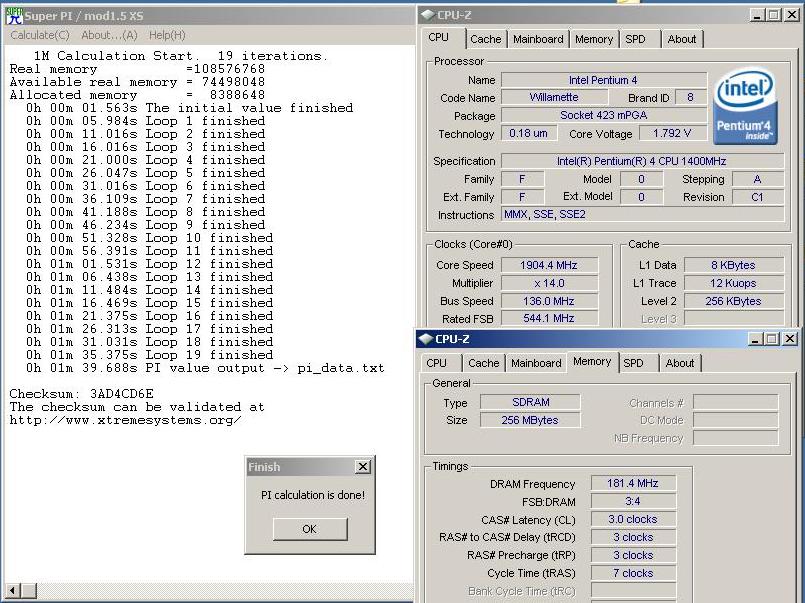805x603 pixels.
Task: Click the lower CPU-Z title bar icon
Action: (x=426, y=339)
